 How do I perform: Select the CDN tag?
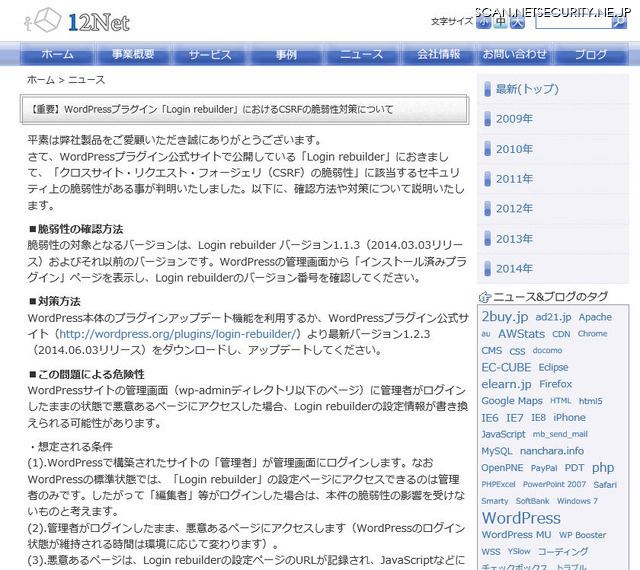click(561, 334)
